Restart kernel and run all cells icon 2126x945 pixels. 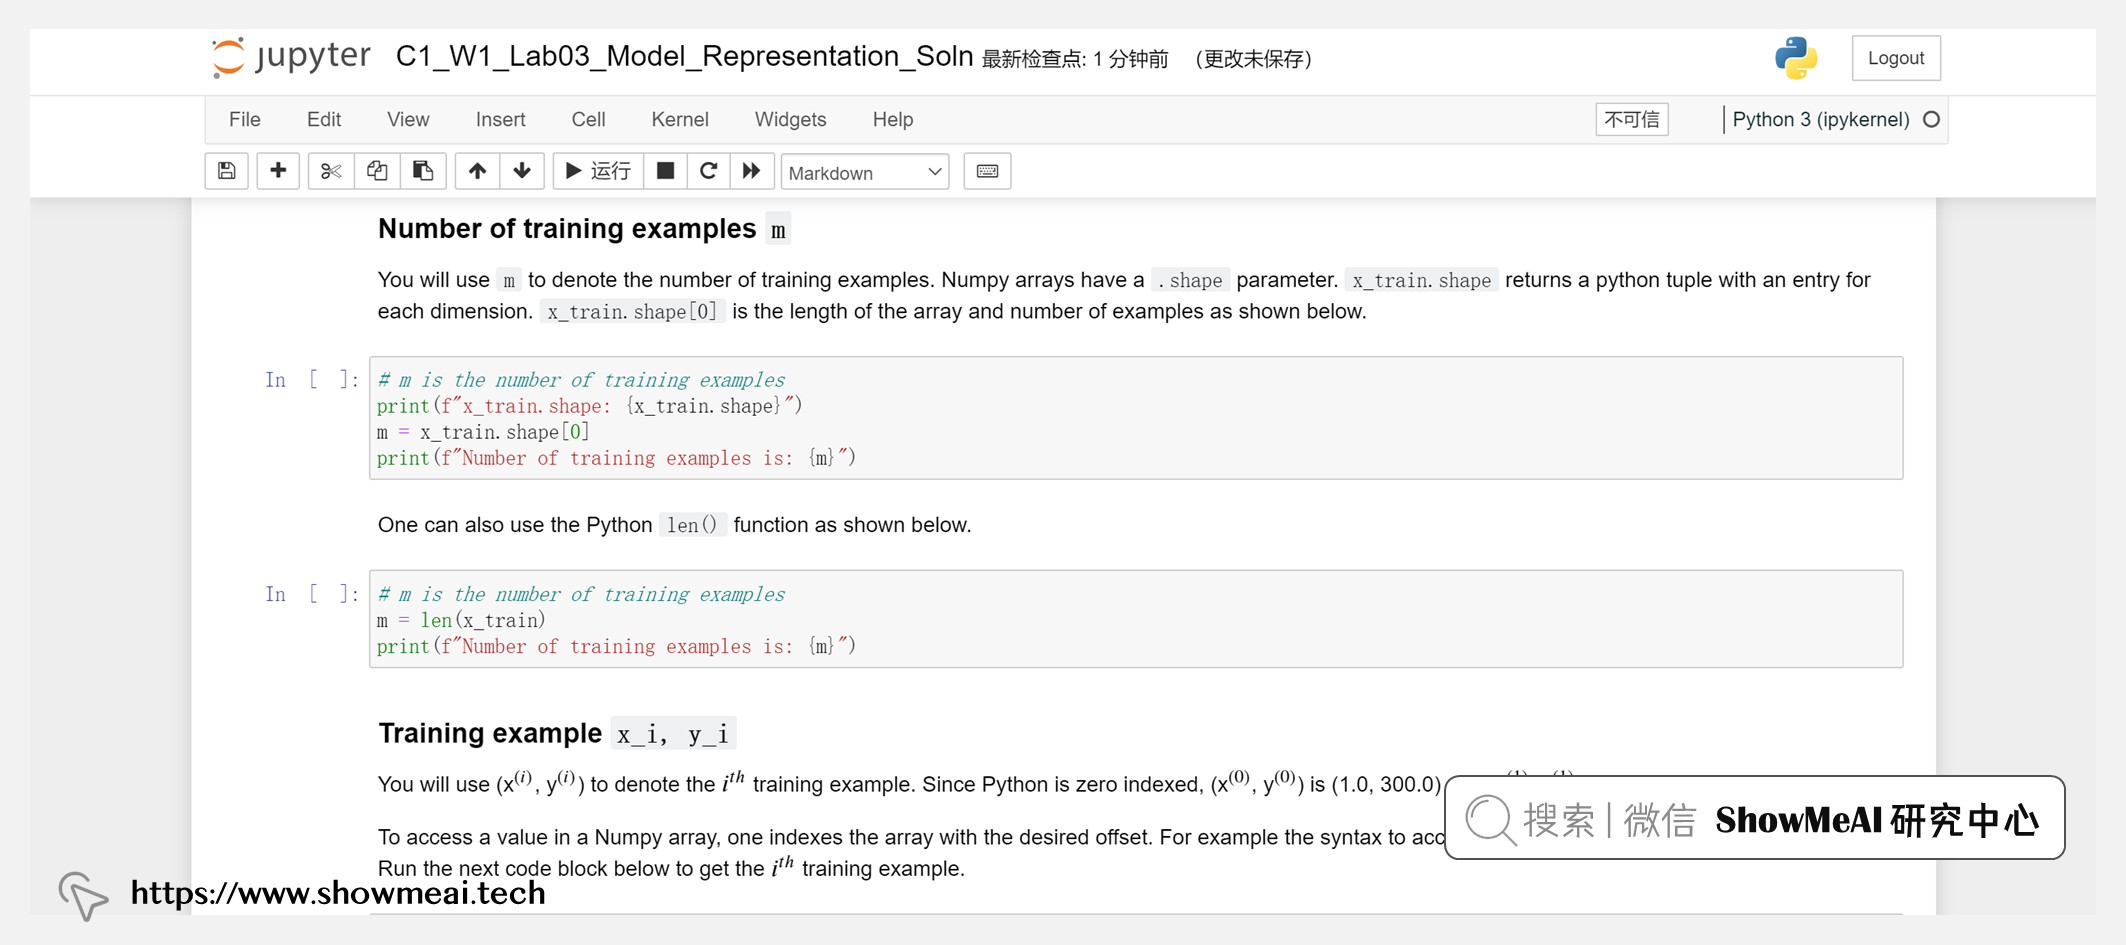pos(751,171)
